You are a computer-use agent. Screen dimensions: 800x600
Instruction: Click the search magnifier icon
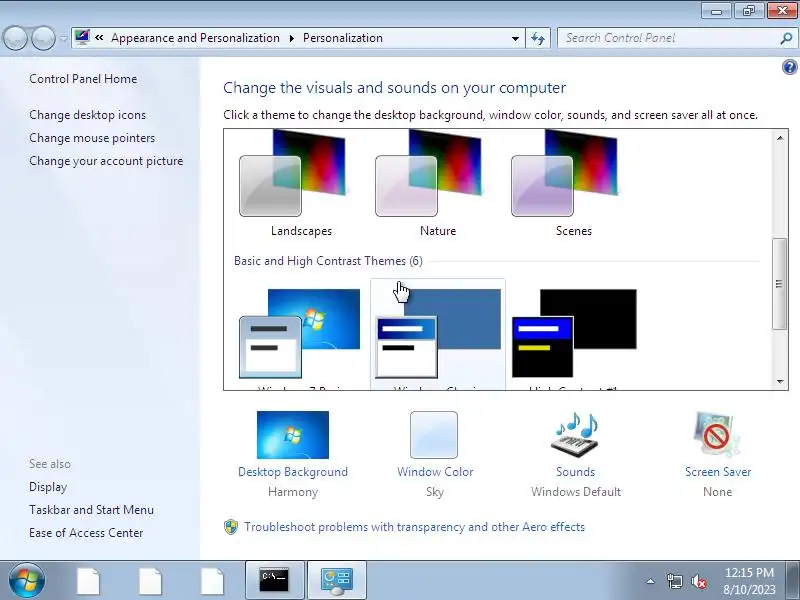coord(787,38)
